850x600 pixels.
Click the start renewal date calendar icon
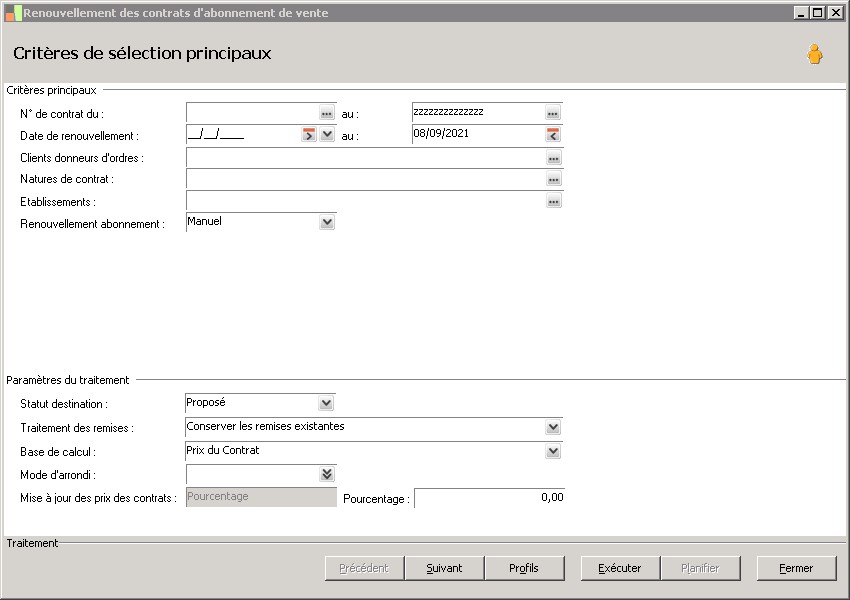309,136
